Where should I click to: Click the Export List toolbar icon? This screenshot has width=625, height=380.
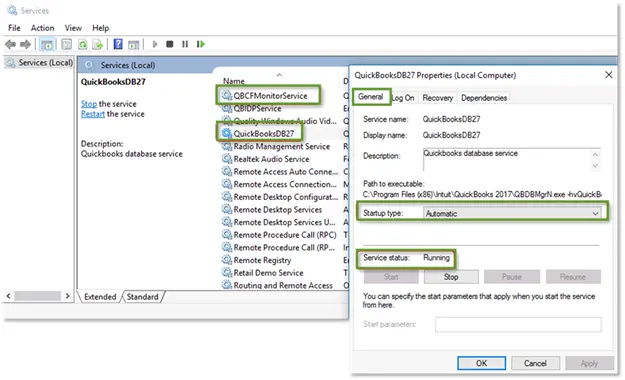click(x=98, y=44)
